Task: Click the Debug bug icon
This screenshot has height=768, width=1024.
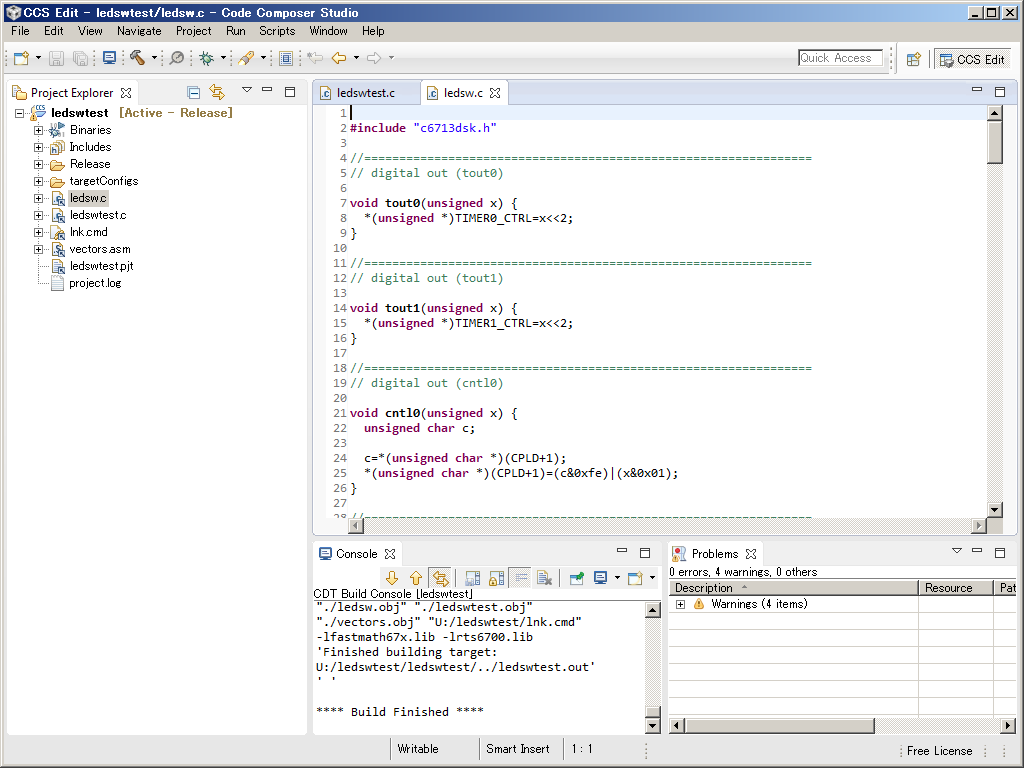Action: coord(207,58)
